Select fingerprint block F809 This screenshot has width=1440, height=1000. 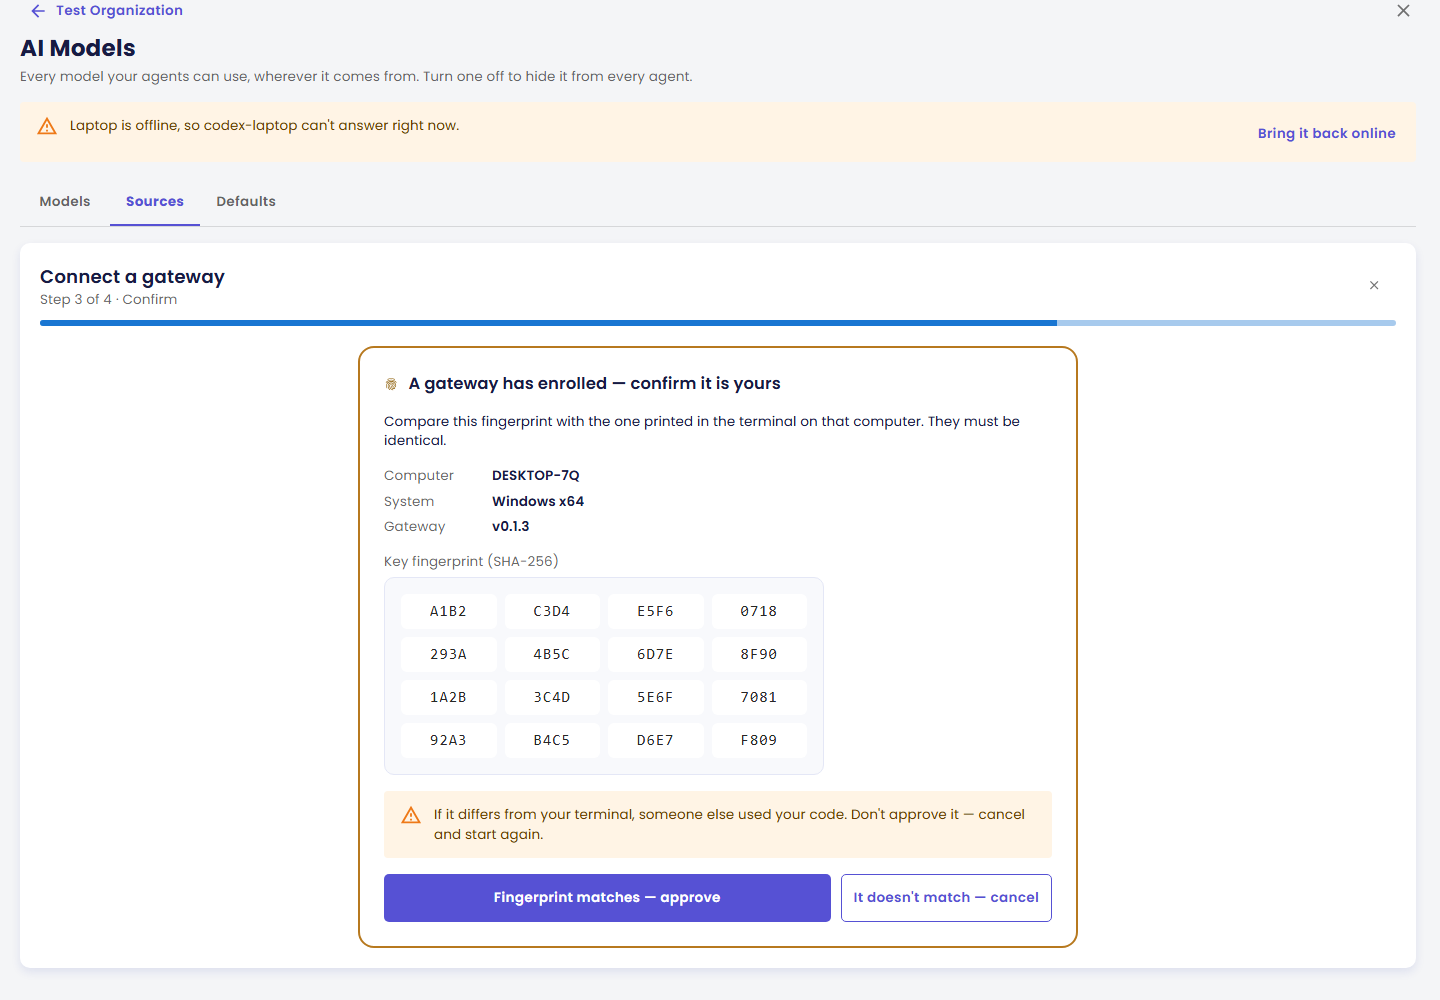pyautogui.click(x=759, y=741)
